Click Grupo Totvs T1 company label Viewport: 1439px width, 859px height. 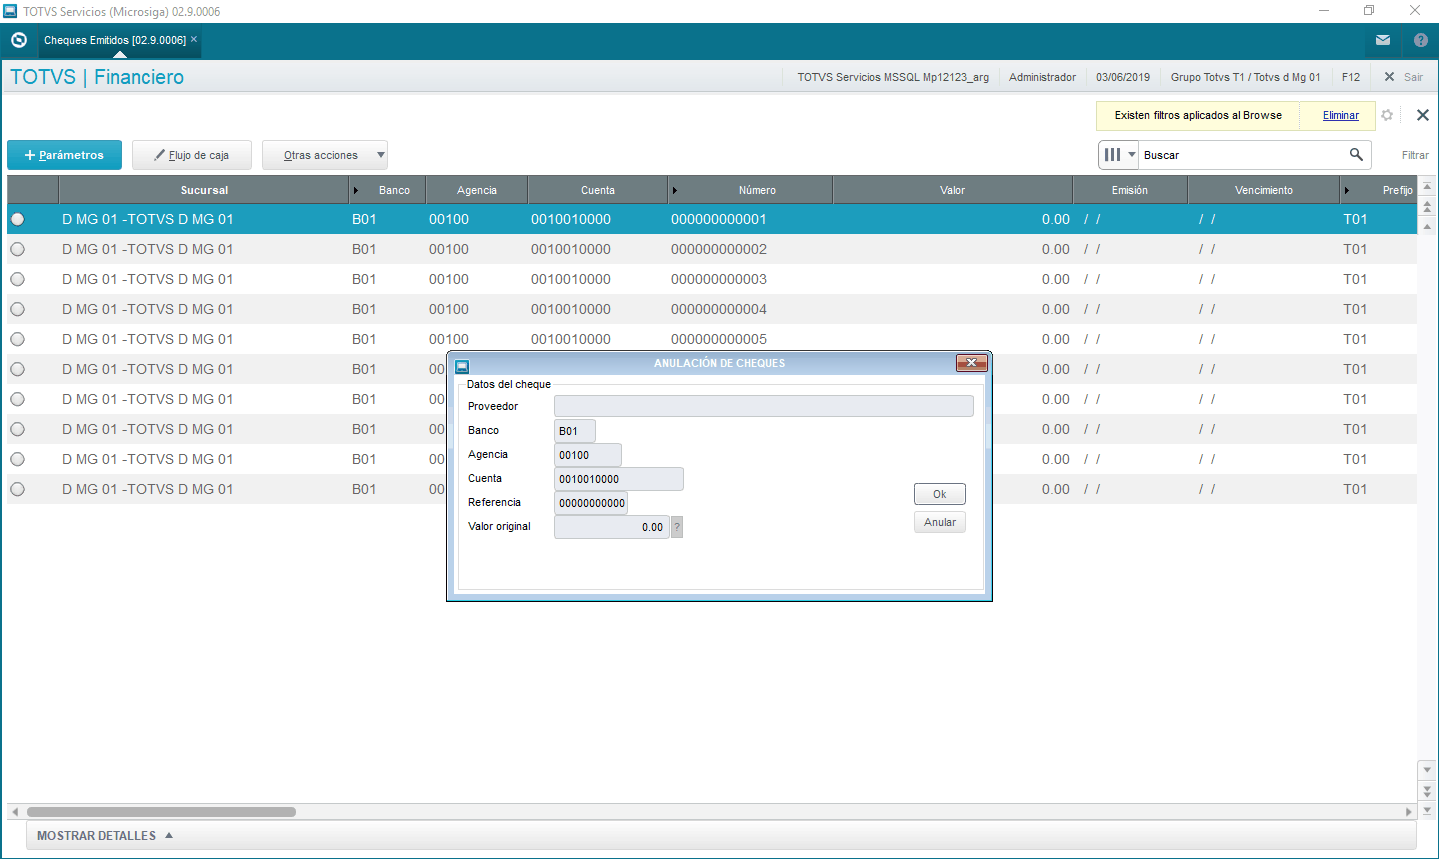point(1246,77)
